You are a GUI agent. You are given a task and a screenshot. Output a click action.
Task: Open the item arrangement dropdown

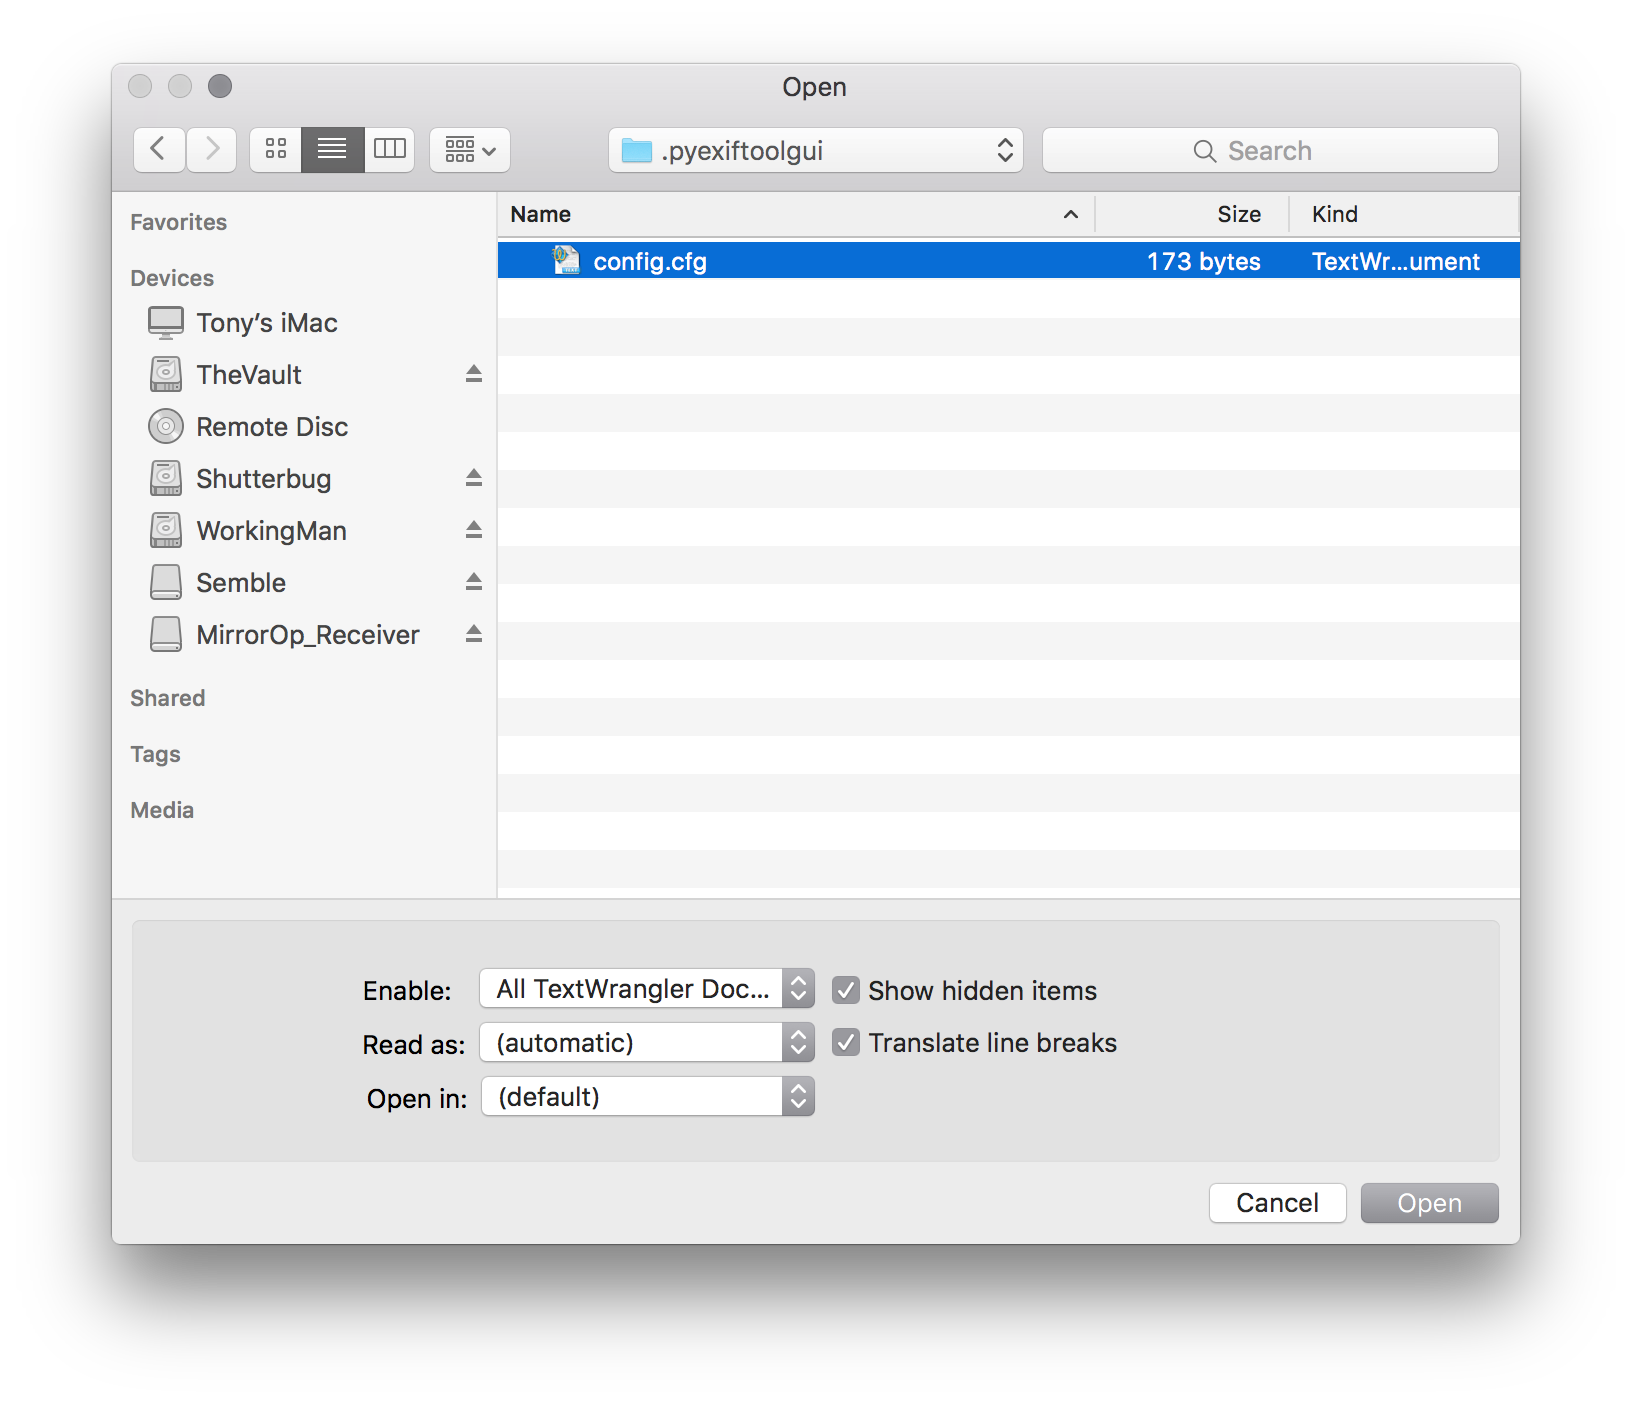470,150
